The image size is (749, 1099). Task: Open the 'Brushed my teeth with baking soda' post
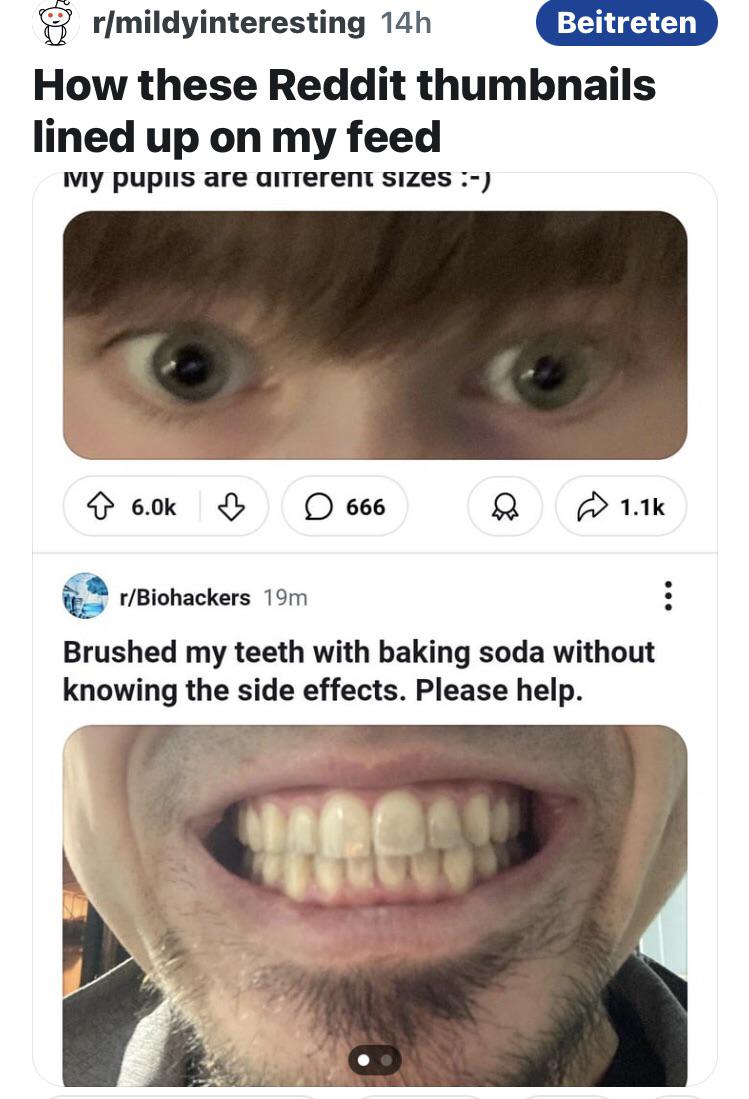pyautogui.click(x=358, y=671)
